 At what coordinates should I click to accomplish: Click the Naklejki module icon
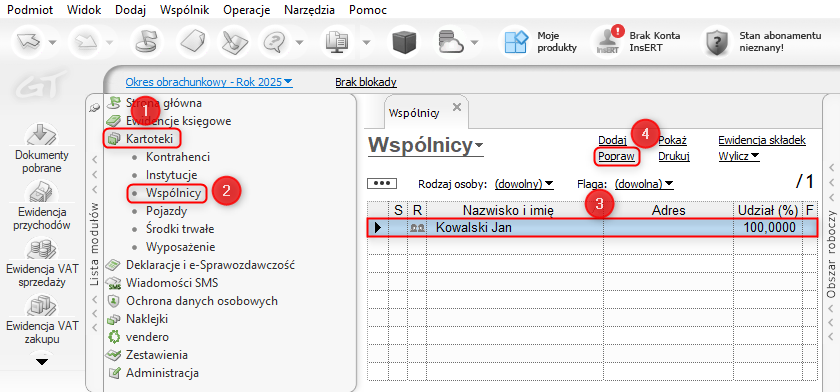[x=113, y=320]
